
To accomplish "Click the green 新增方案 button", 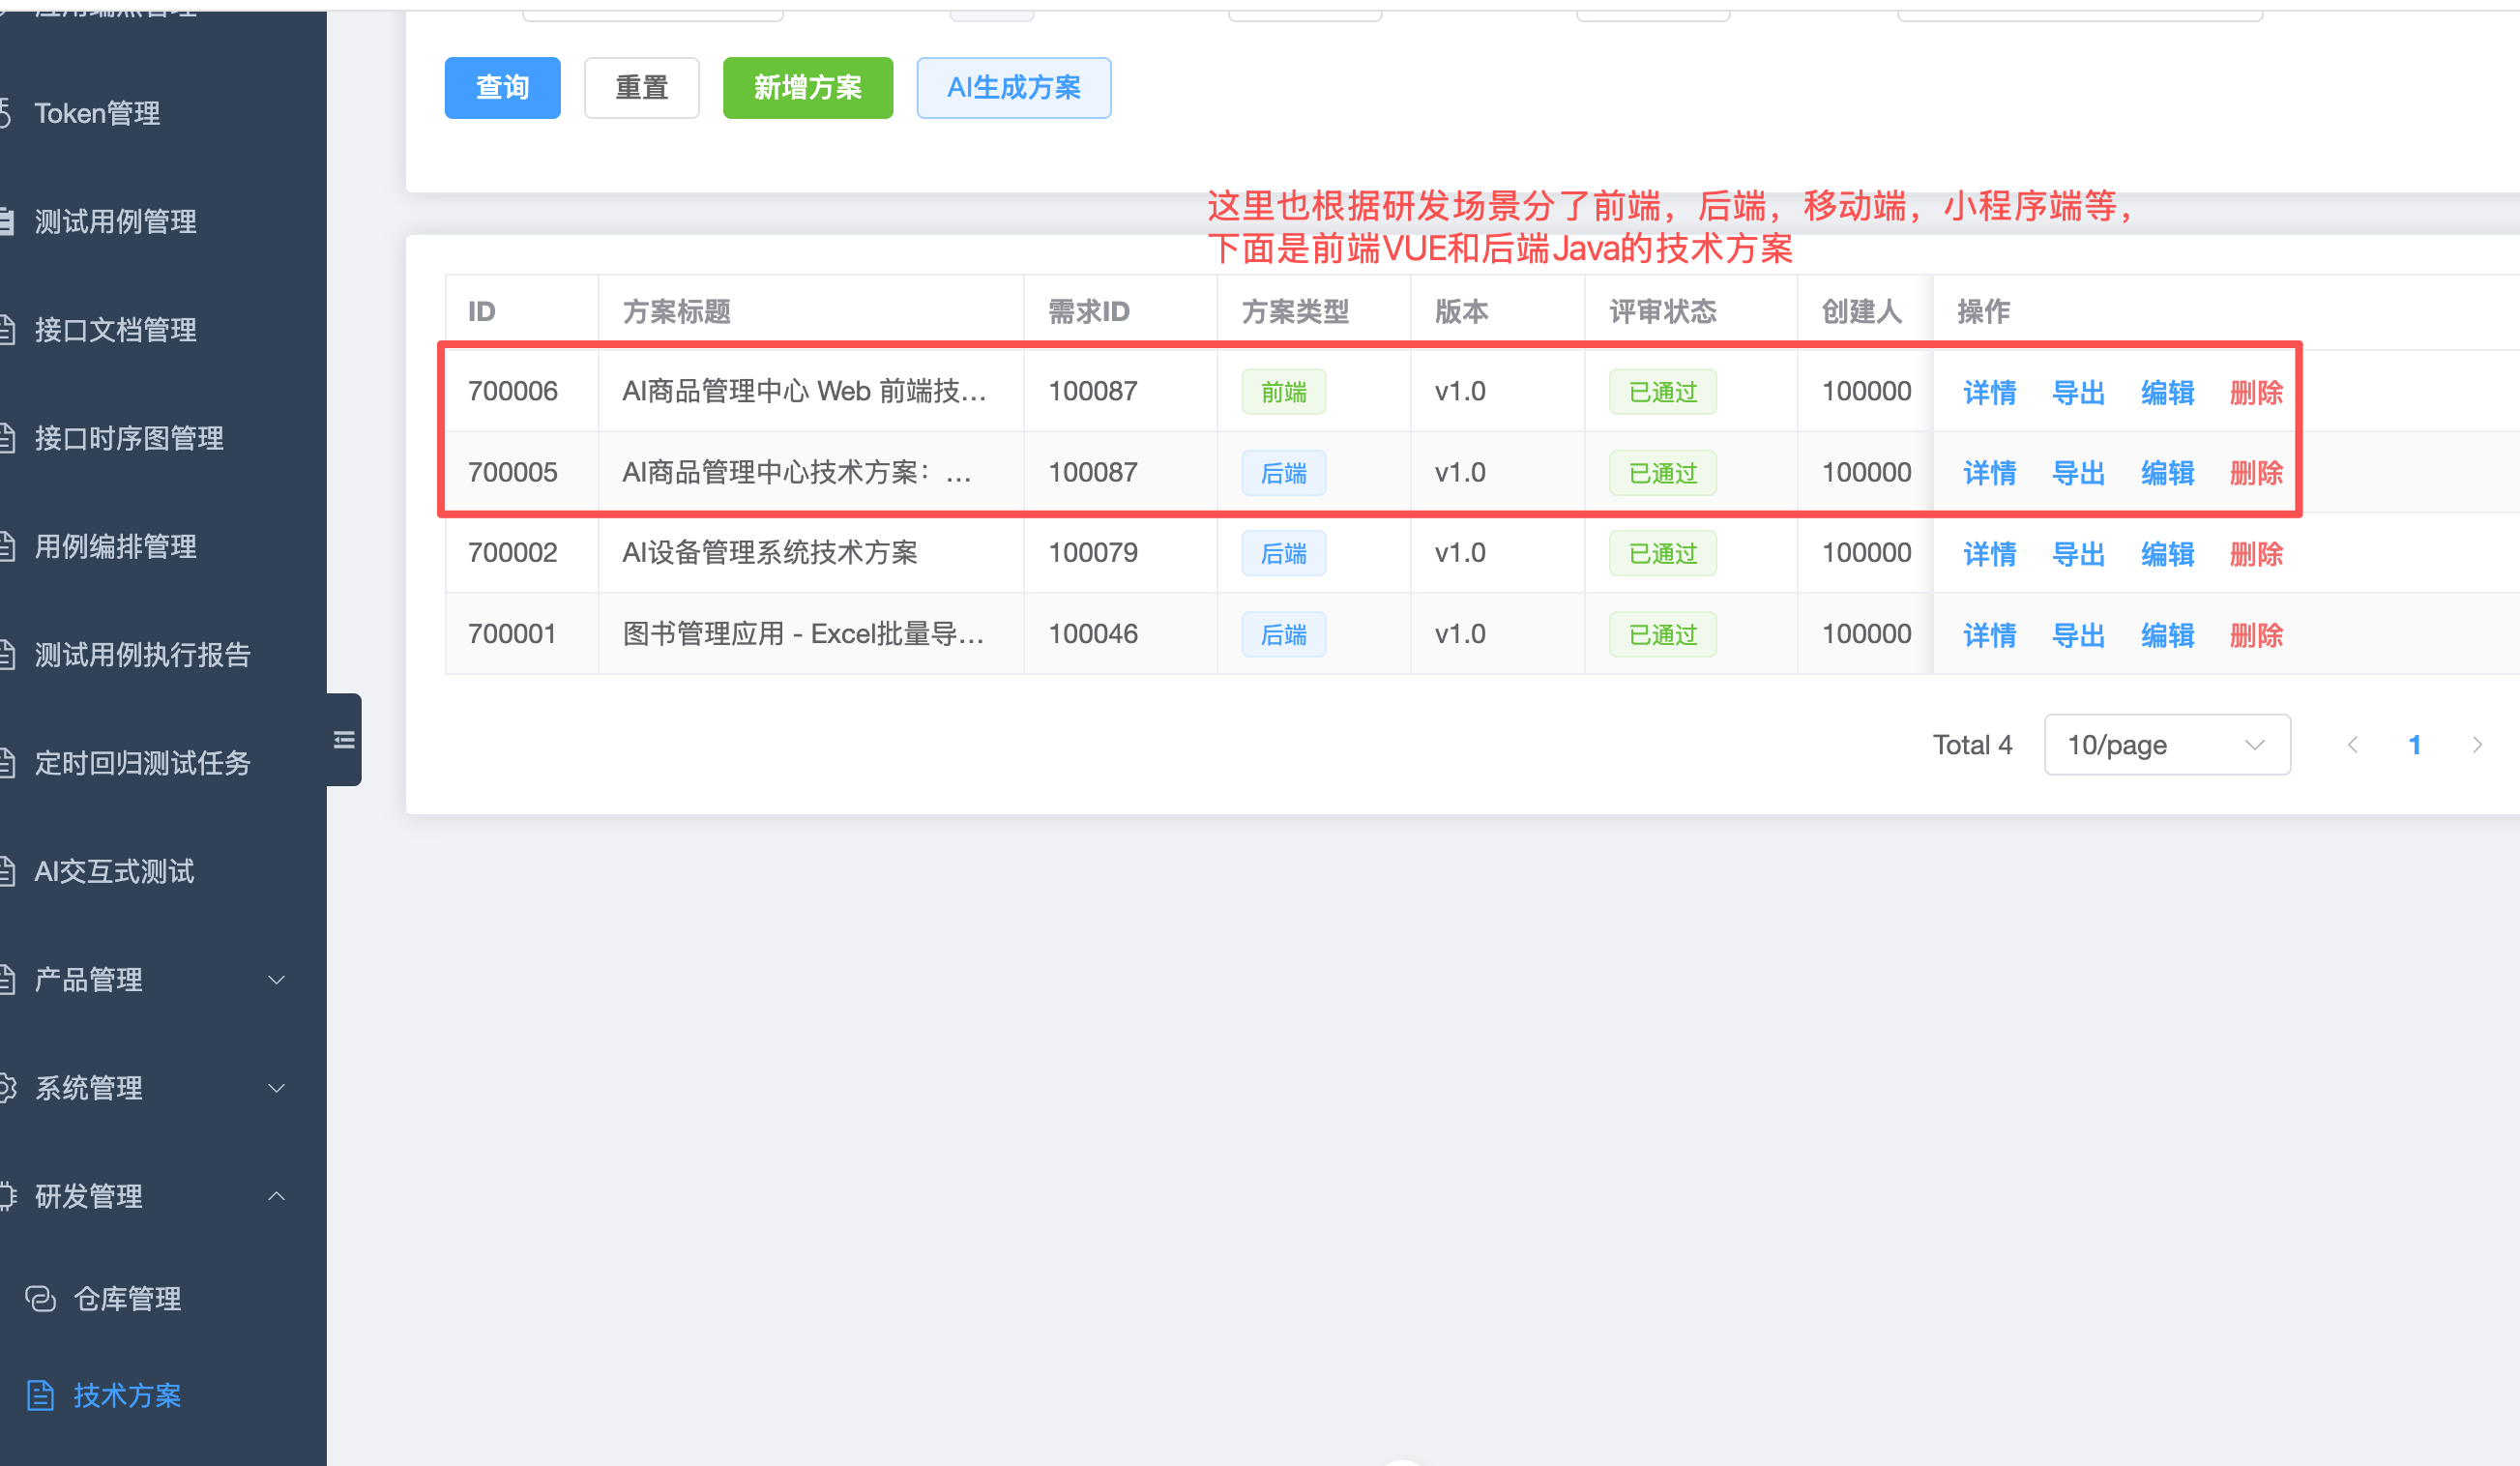I will pos(808,88).
